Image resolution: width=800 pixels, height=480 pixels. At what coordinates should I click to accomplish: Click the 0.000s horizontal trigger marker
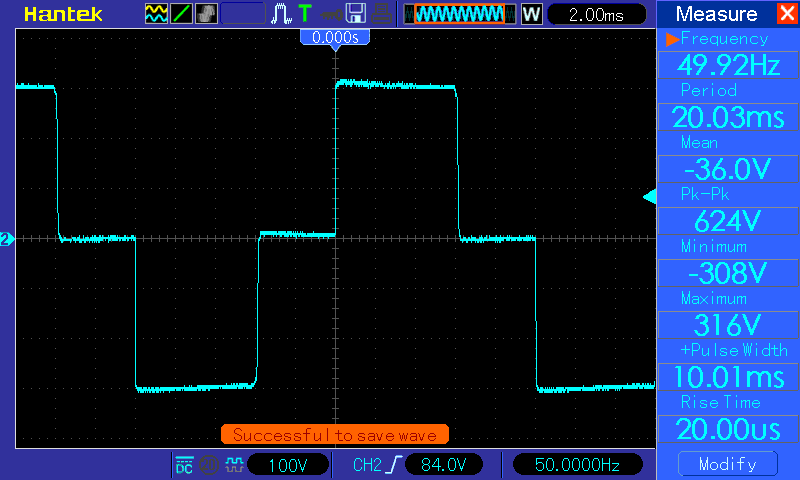click(335, 37)
